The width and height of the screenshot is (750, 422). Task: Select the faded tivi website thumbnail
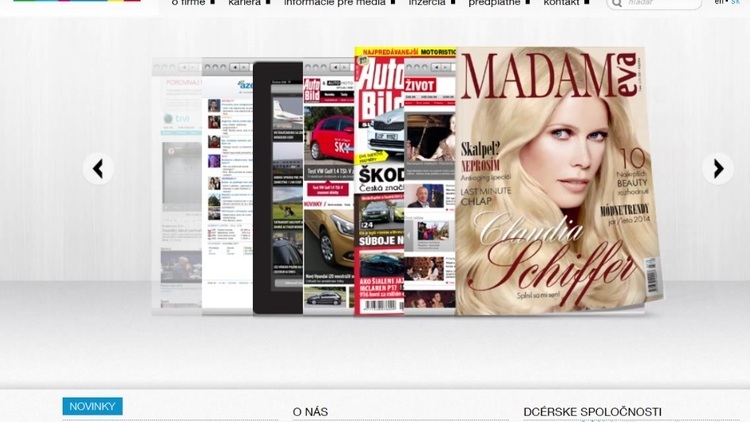click(177, 187)
